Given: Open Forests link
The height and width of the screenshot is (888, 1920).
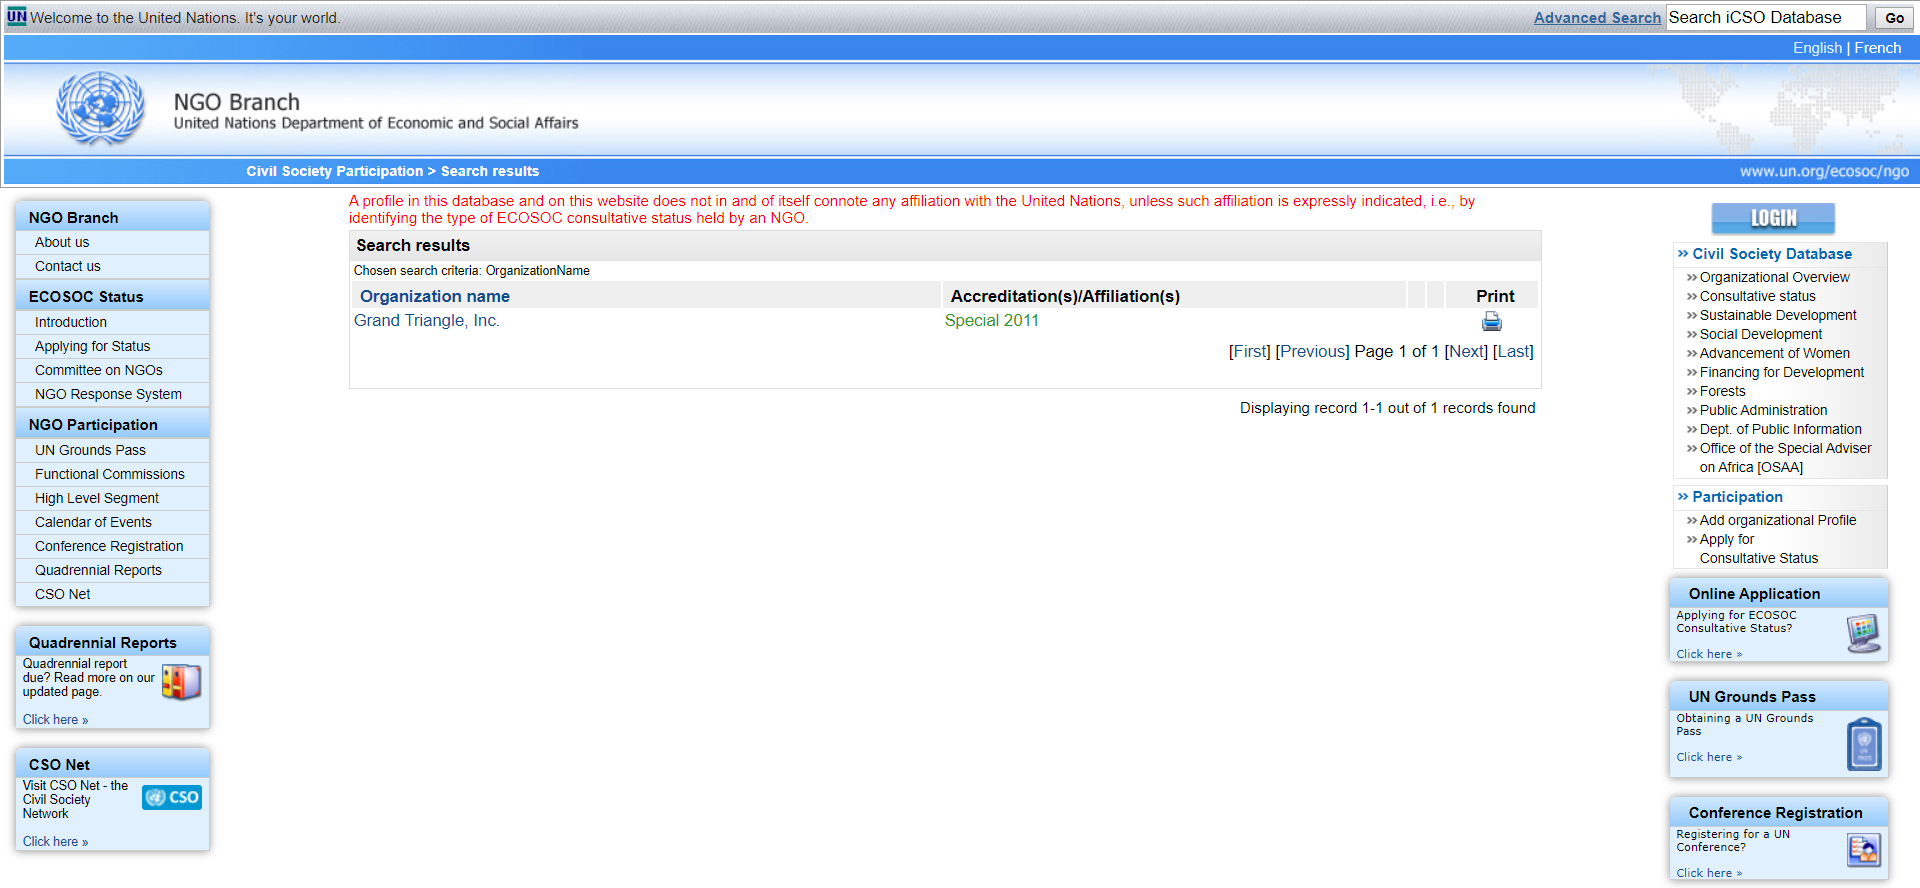Looking at the screenshot, I should (x=1723, y=391).
